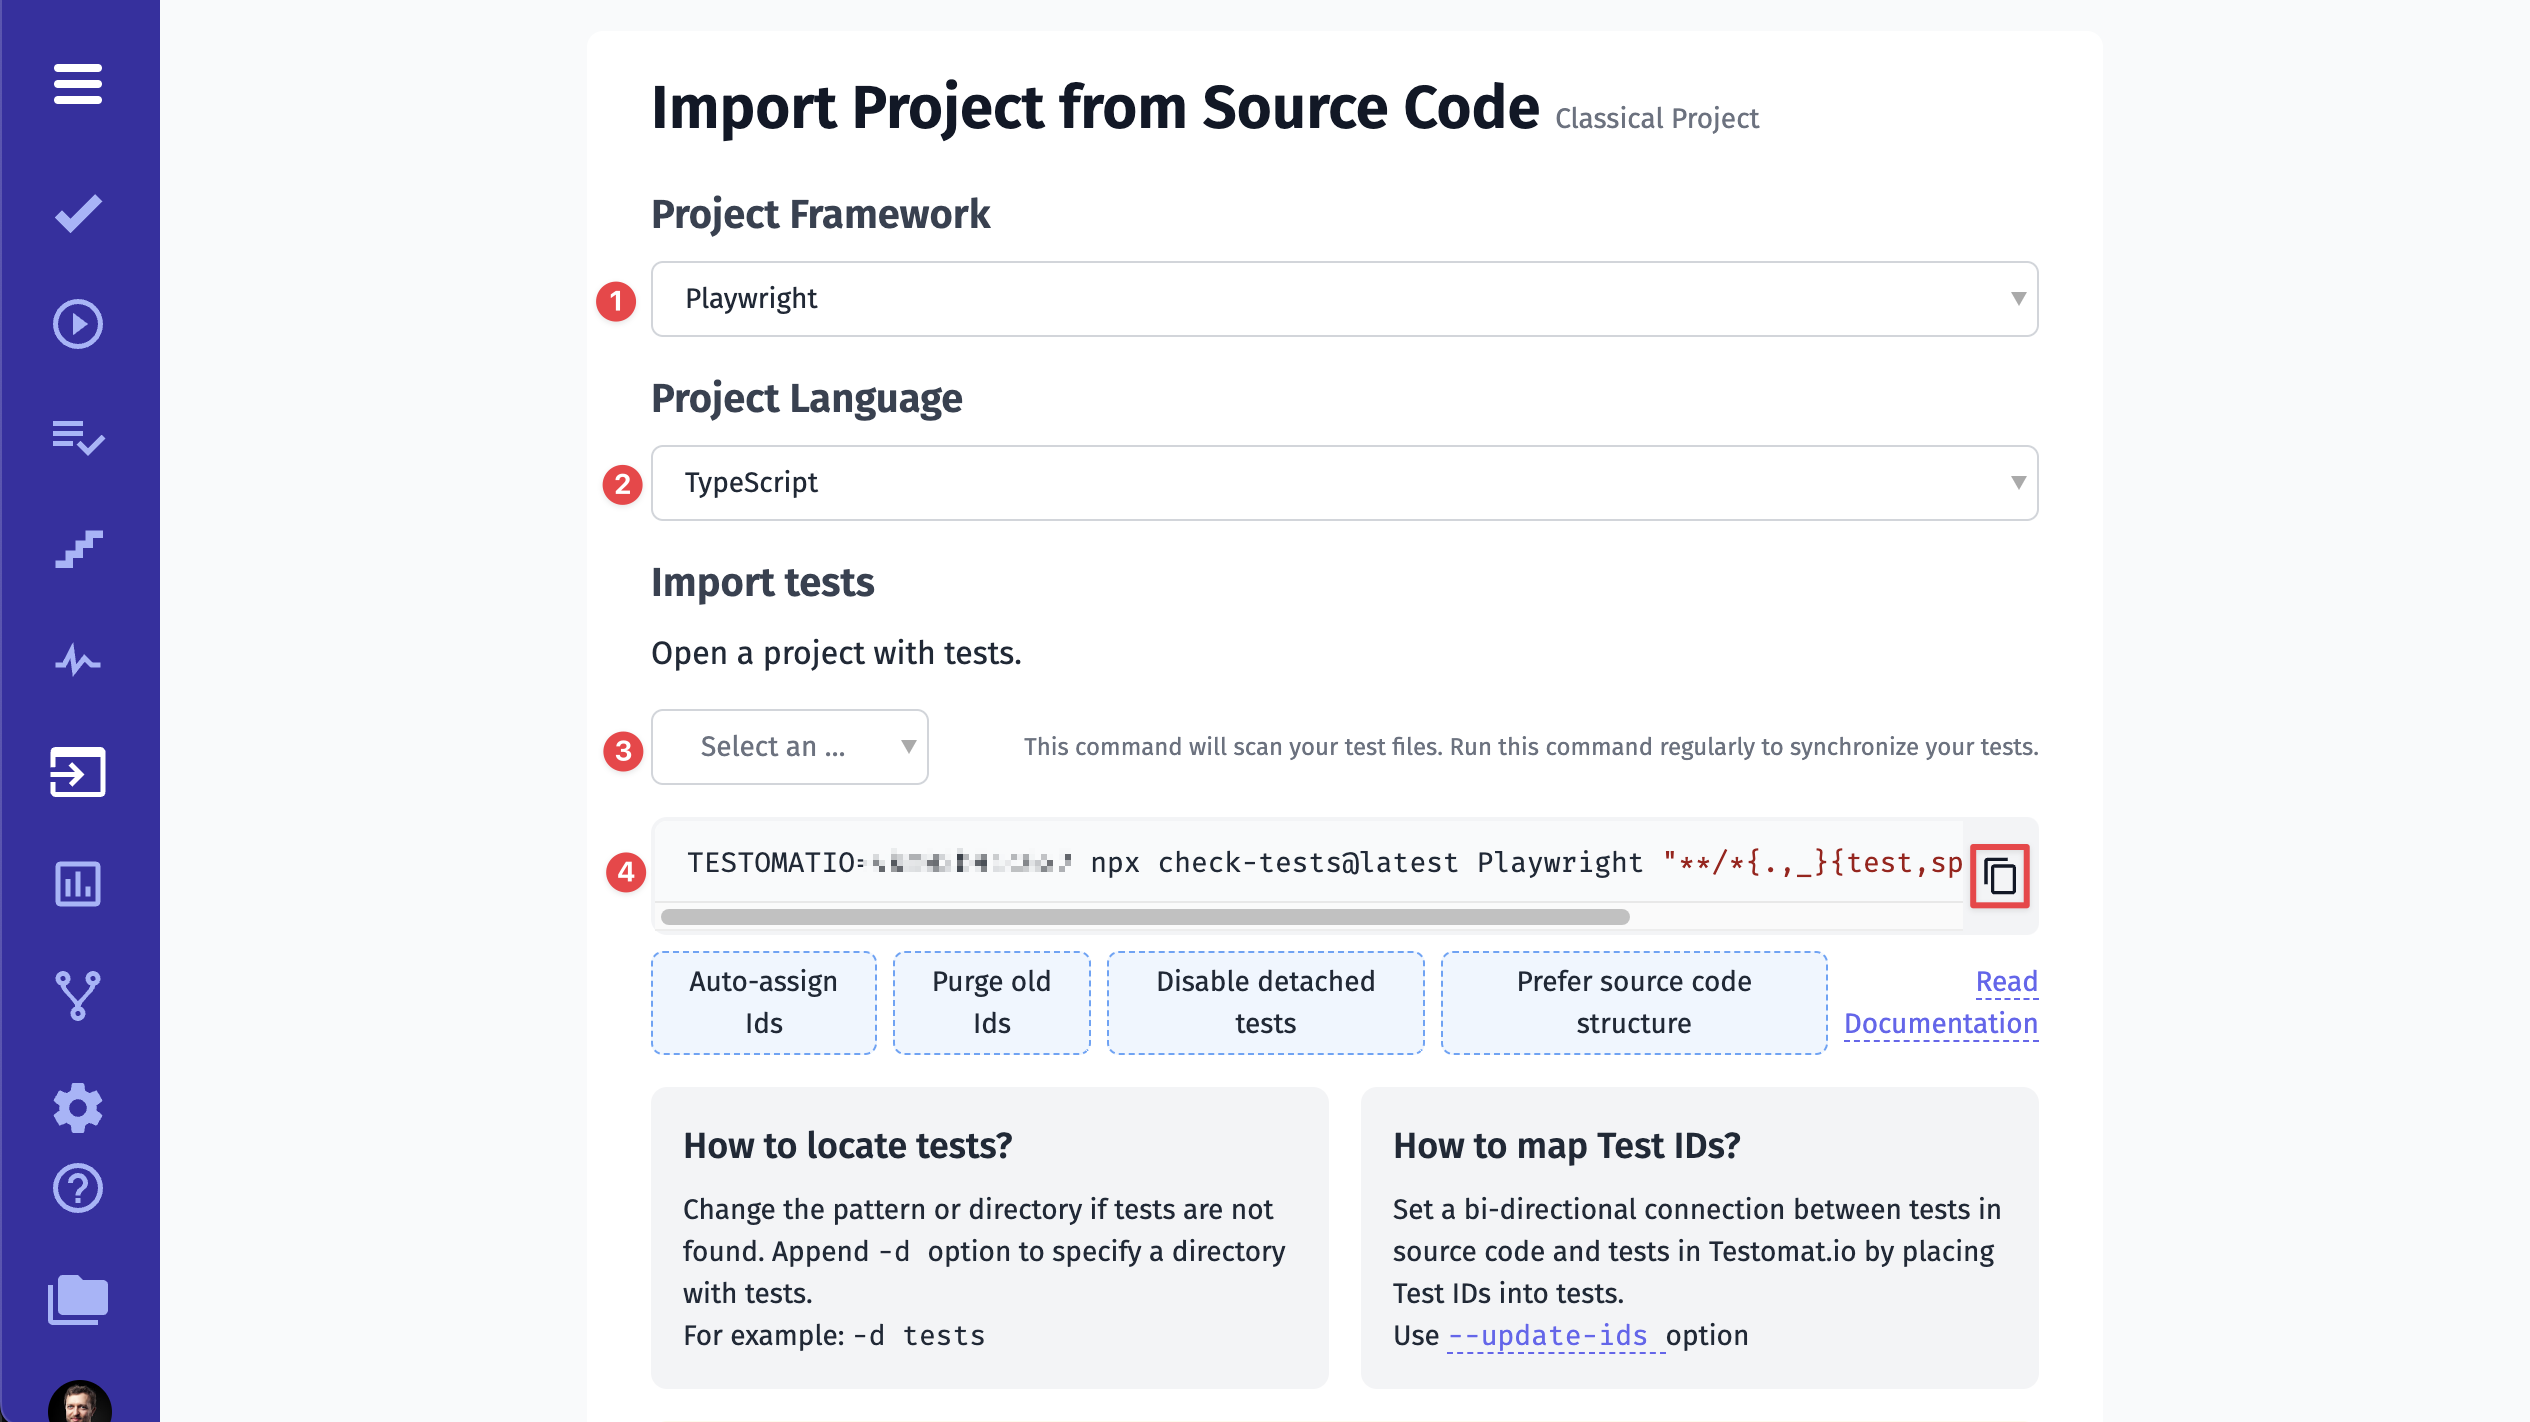Click the hamburger menu icon
The width and height of the screenshot is (2530, 1422).
(x=76, y=80)
